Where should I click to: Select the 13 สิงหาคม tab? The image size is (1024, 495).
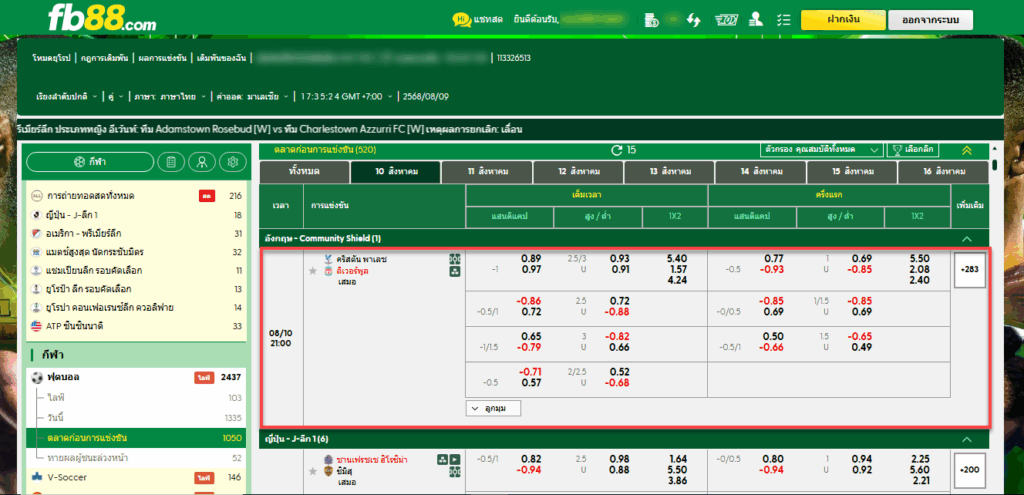[x=669, y=172]
